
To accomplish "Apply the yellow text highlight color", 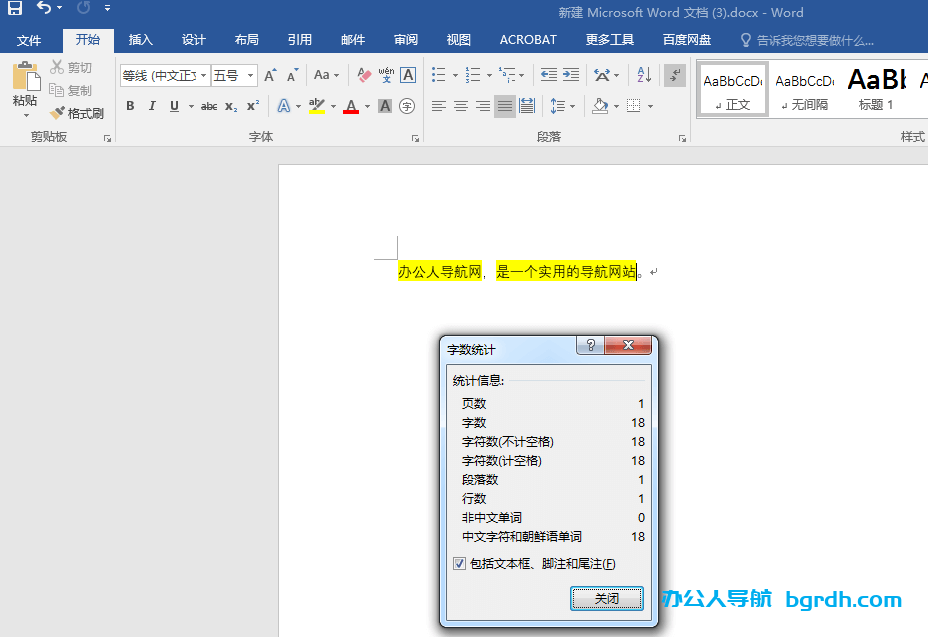I will pos(317,106).
